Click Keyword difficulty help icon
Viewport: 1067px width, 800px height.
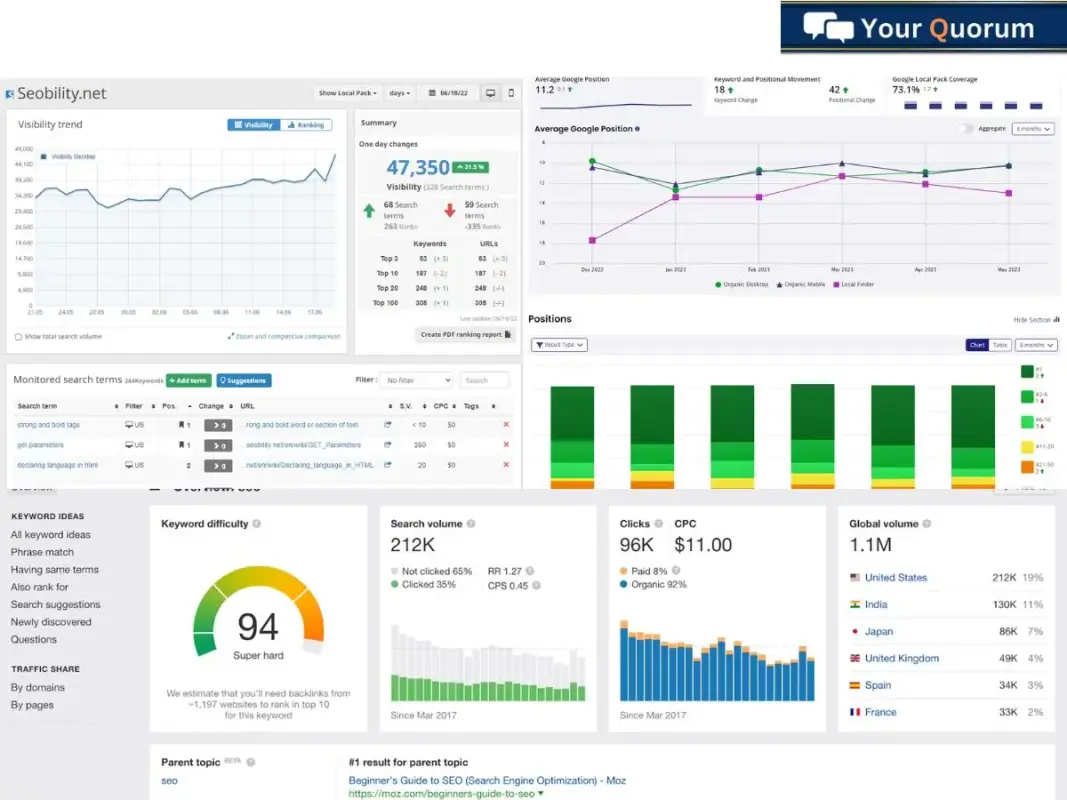coord(257,524)
